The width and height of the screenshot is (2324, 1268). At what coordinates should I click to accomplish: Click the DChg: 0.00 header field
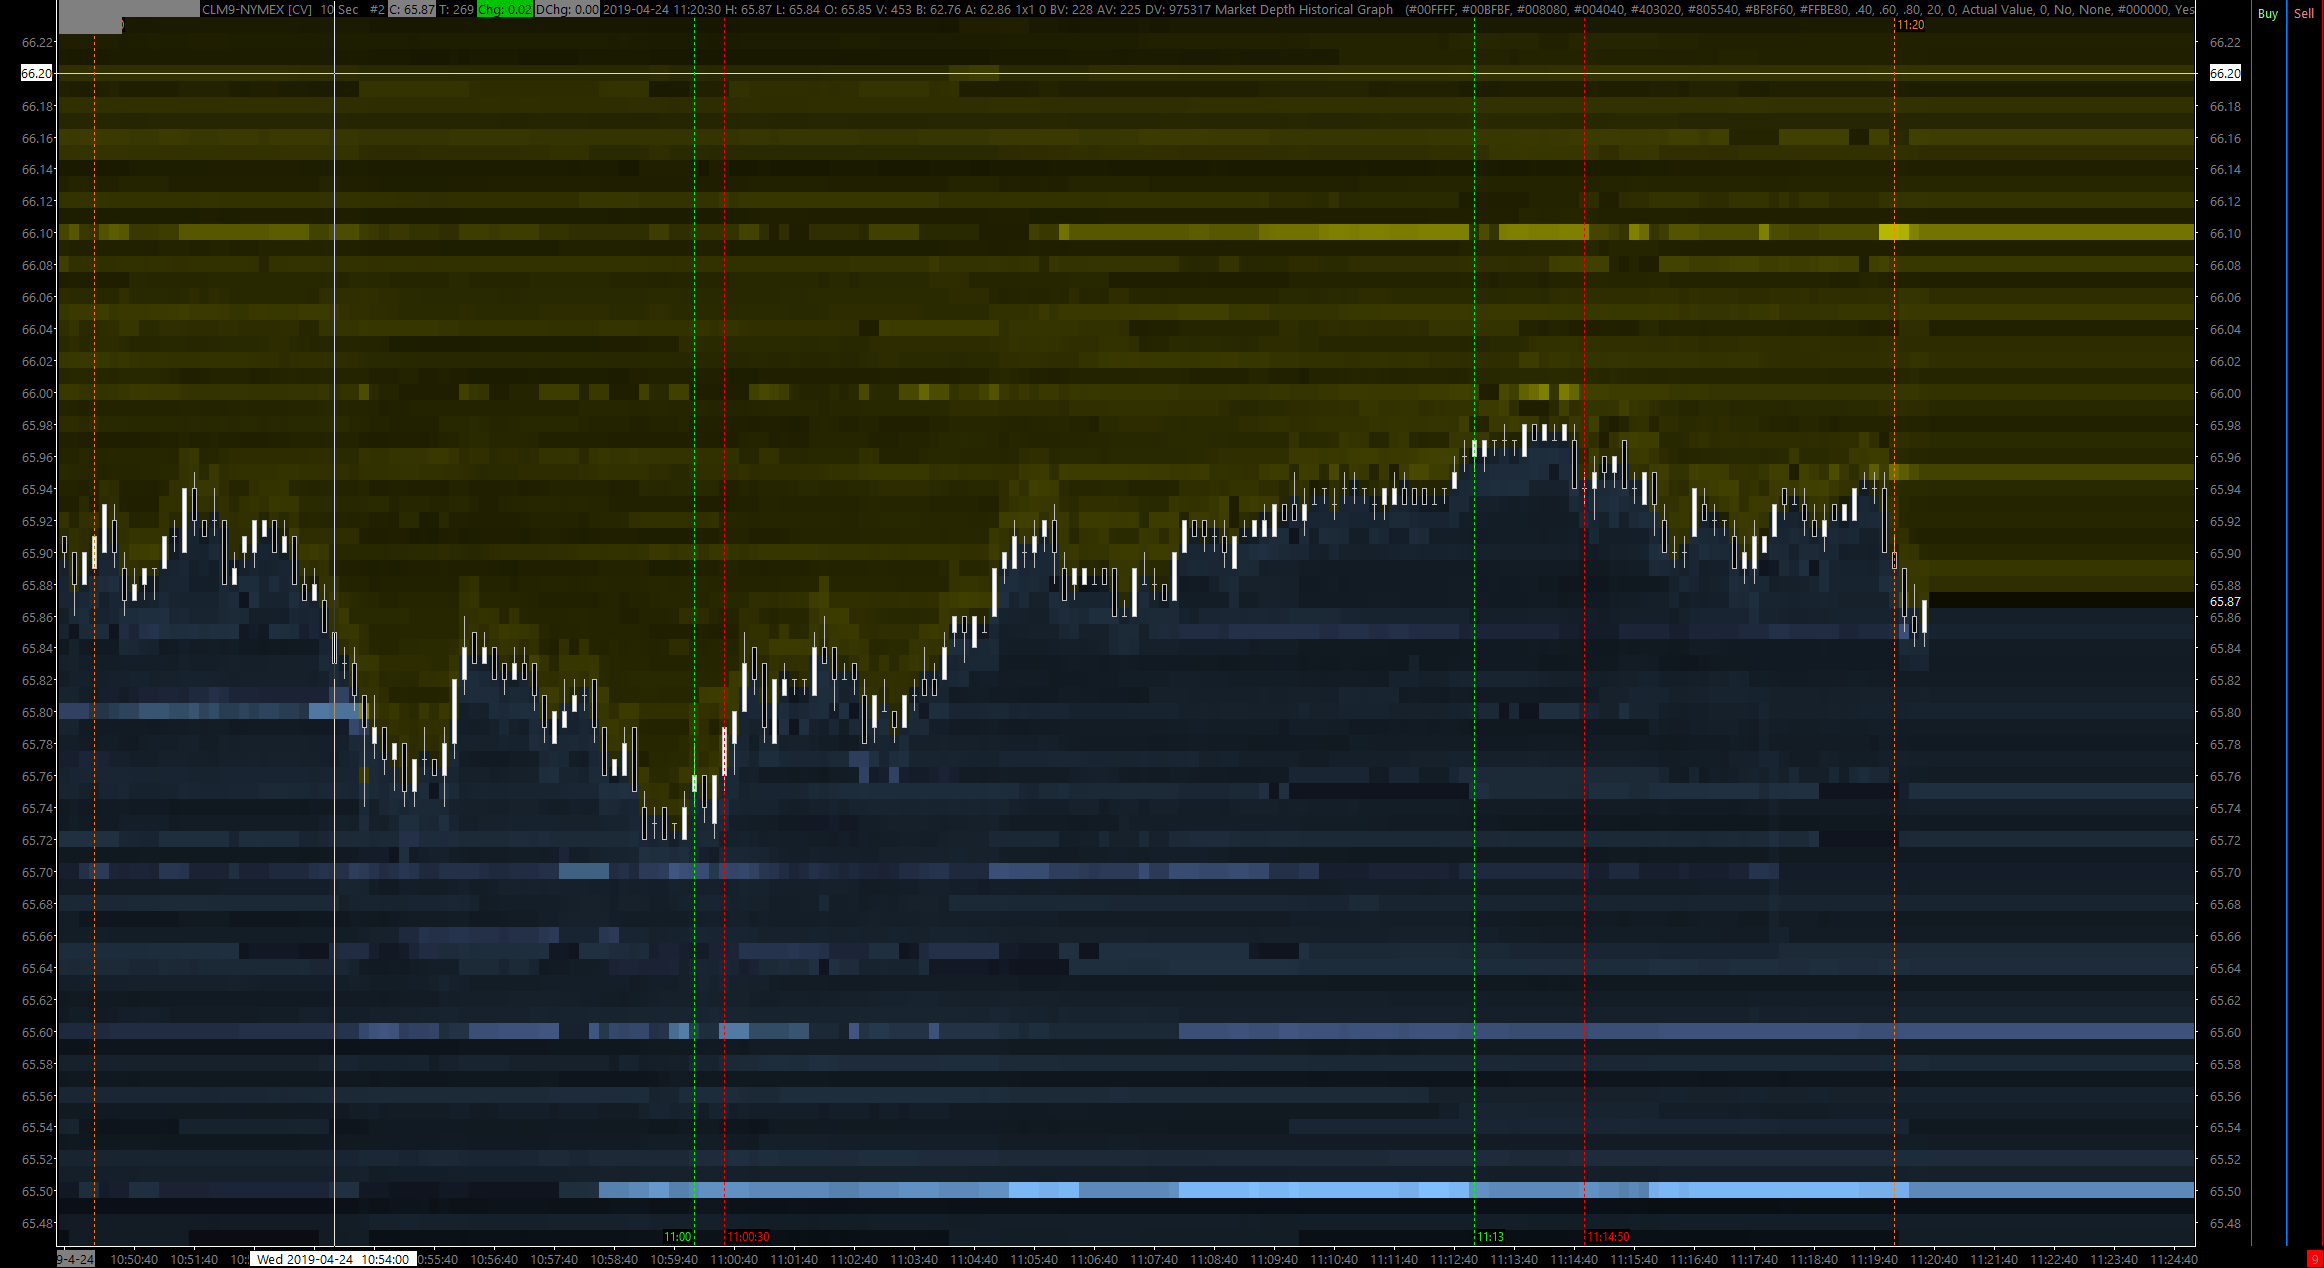coord(567,10)
